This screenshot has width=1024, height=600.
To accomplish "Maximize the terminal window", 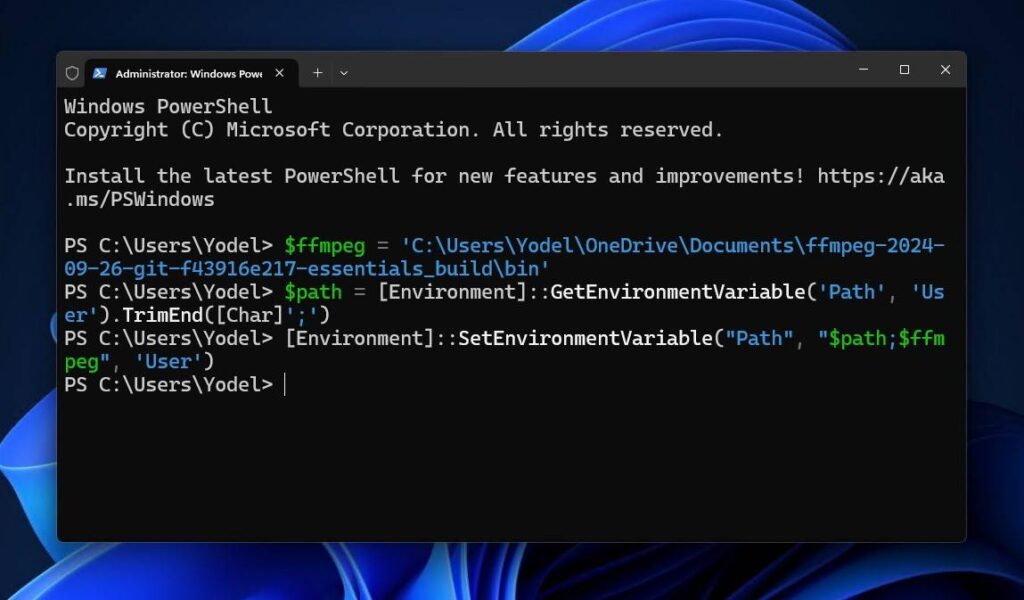I will (x=904, y=70).
